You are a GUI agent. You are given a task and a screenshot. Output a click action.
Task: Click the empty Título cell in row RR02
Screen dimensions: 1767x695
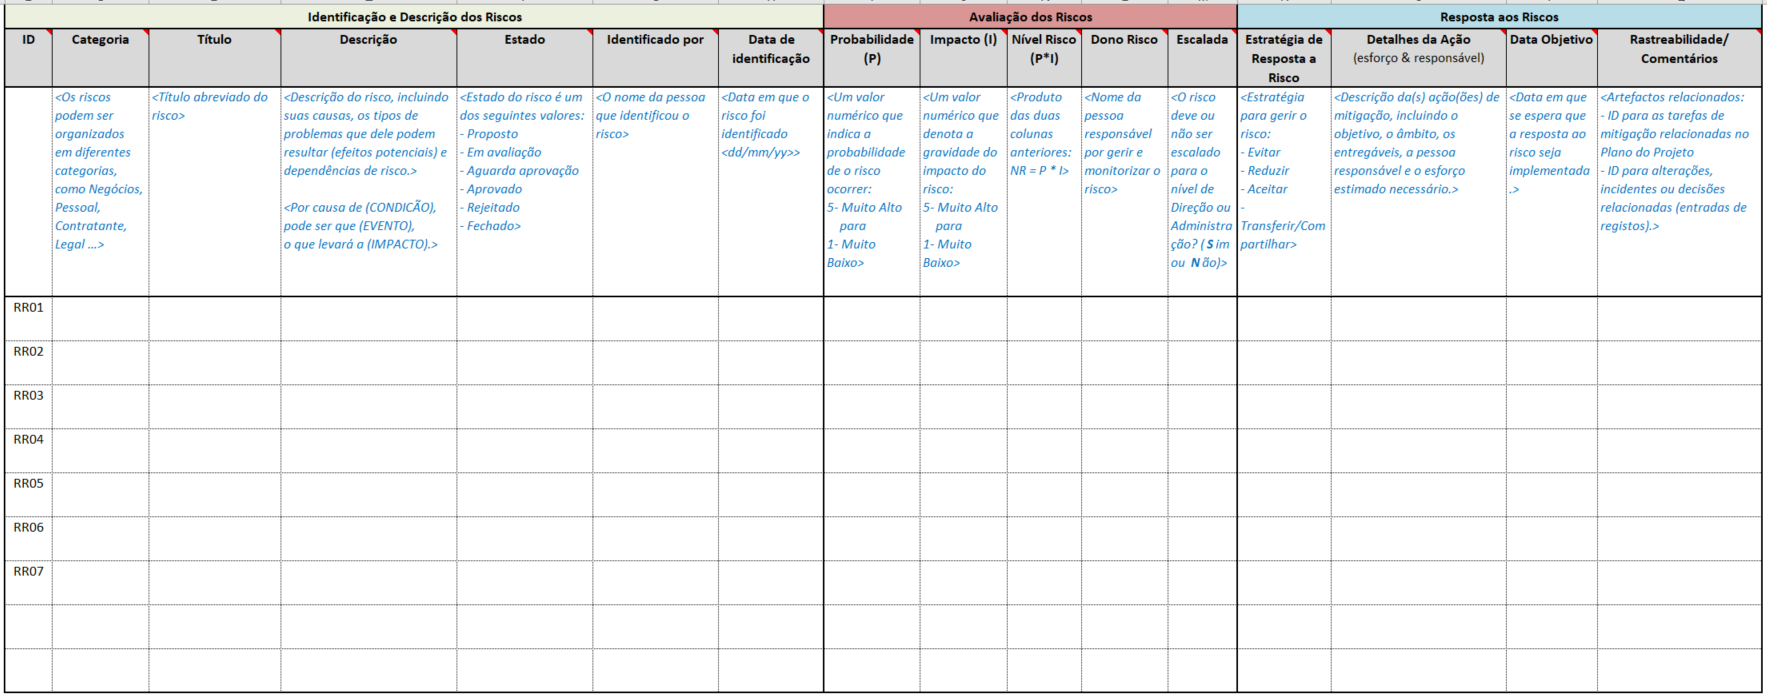214,362
